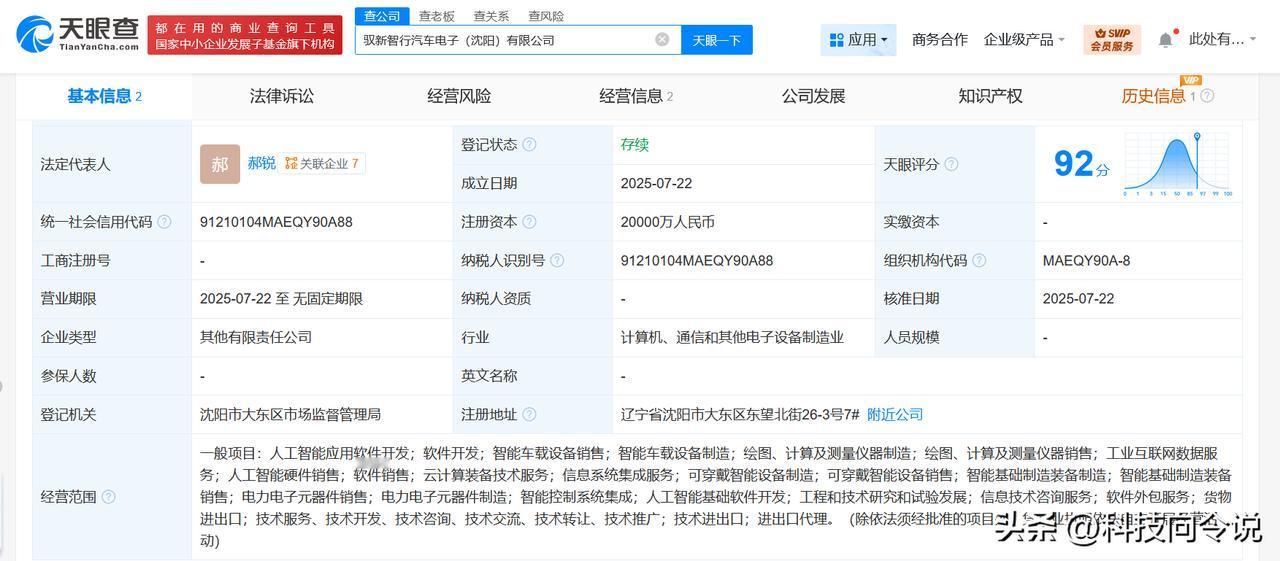
Task: Click the help icon beside 统一社会信用代码
Action: coord(164,222)
